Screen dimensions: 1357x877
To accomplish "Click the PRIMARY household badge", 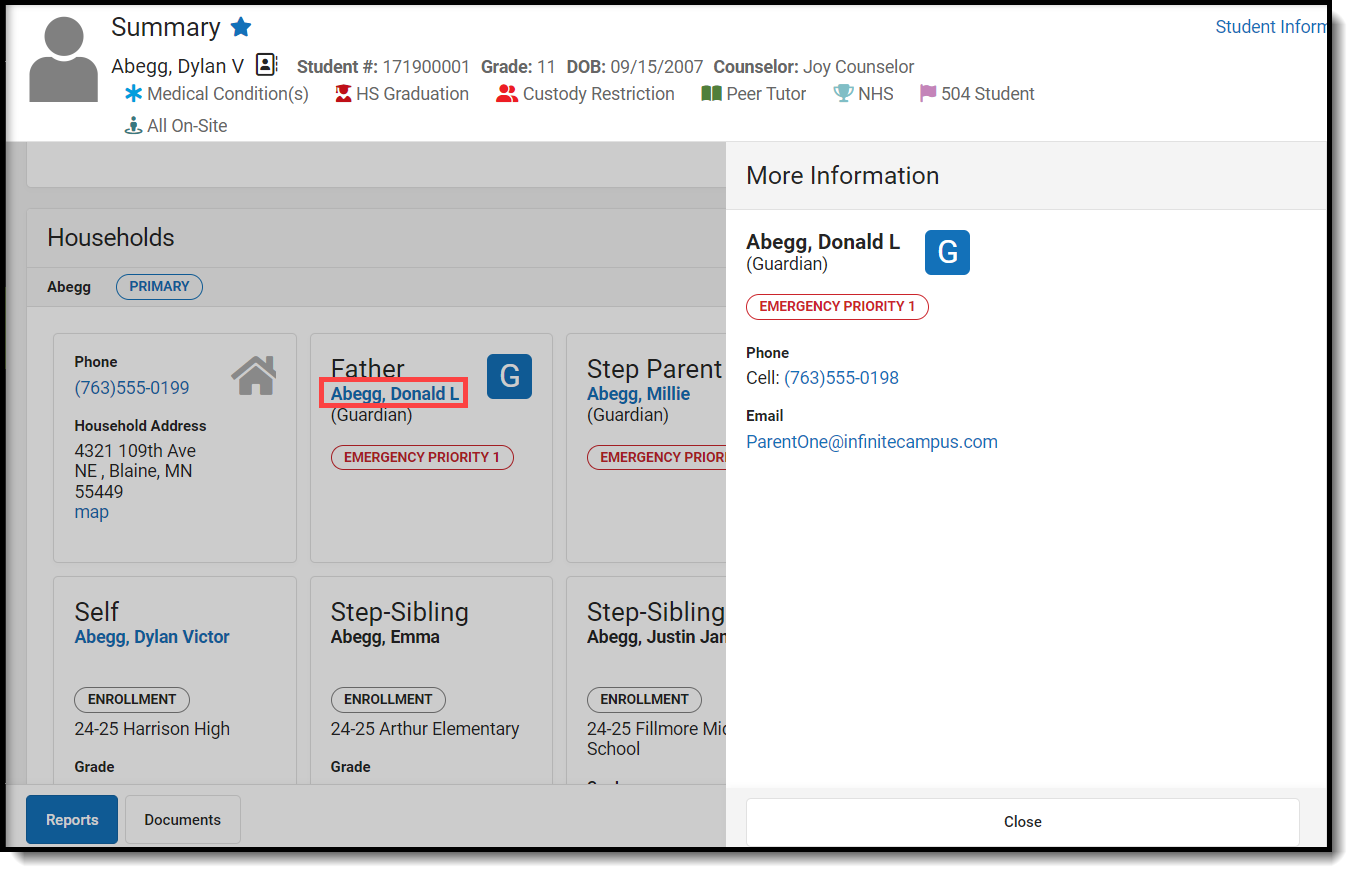I will tap(159, 287).
